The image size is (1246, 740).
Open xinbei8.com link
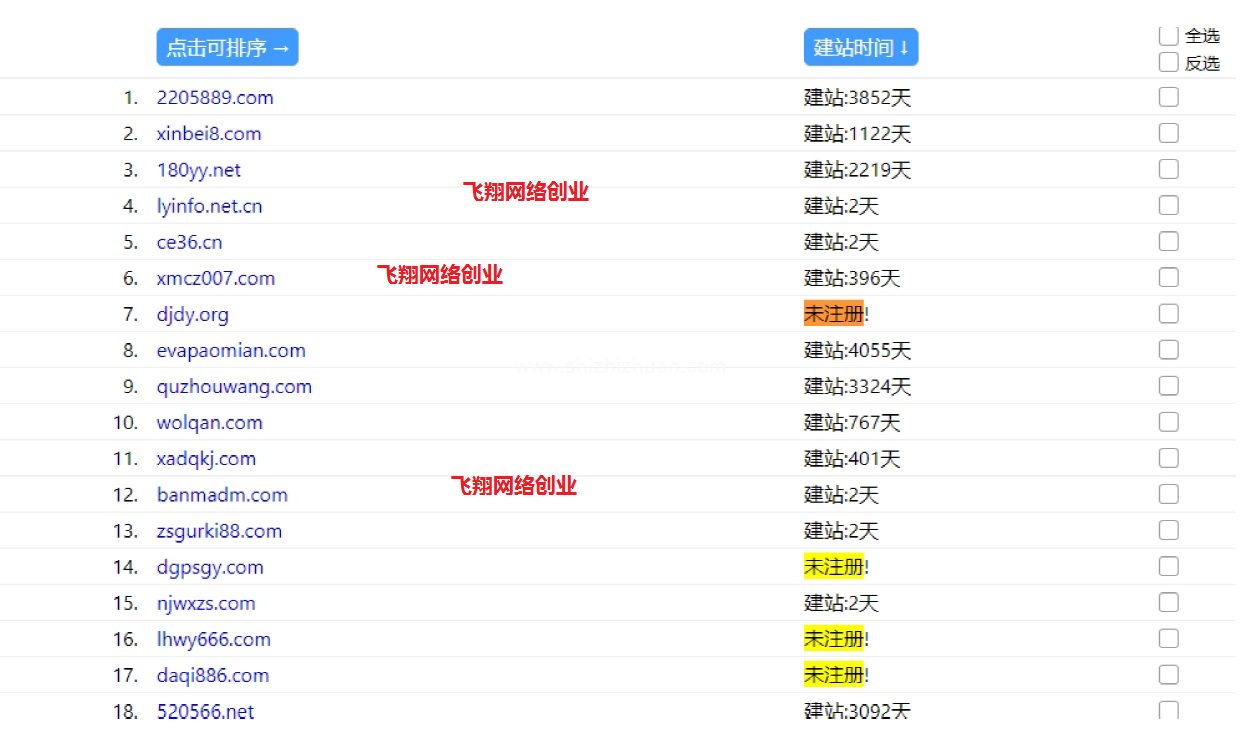[209, 134]
